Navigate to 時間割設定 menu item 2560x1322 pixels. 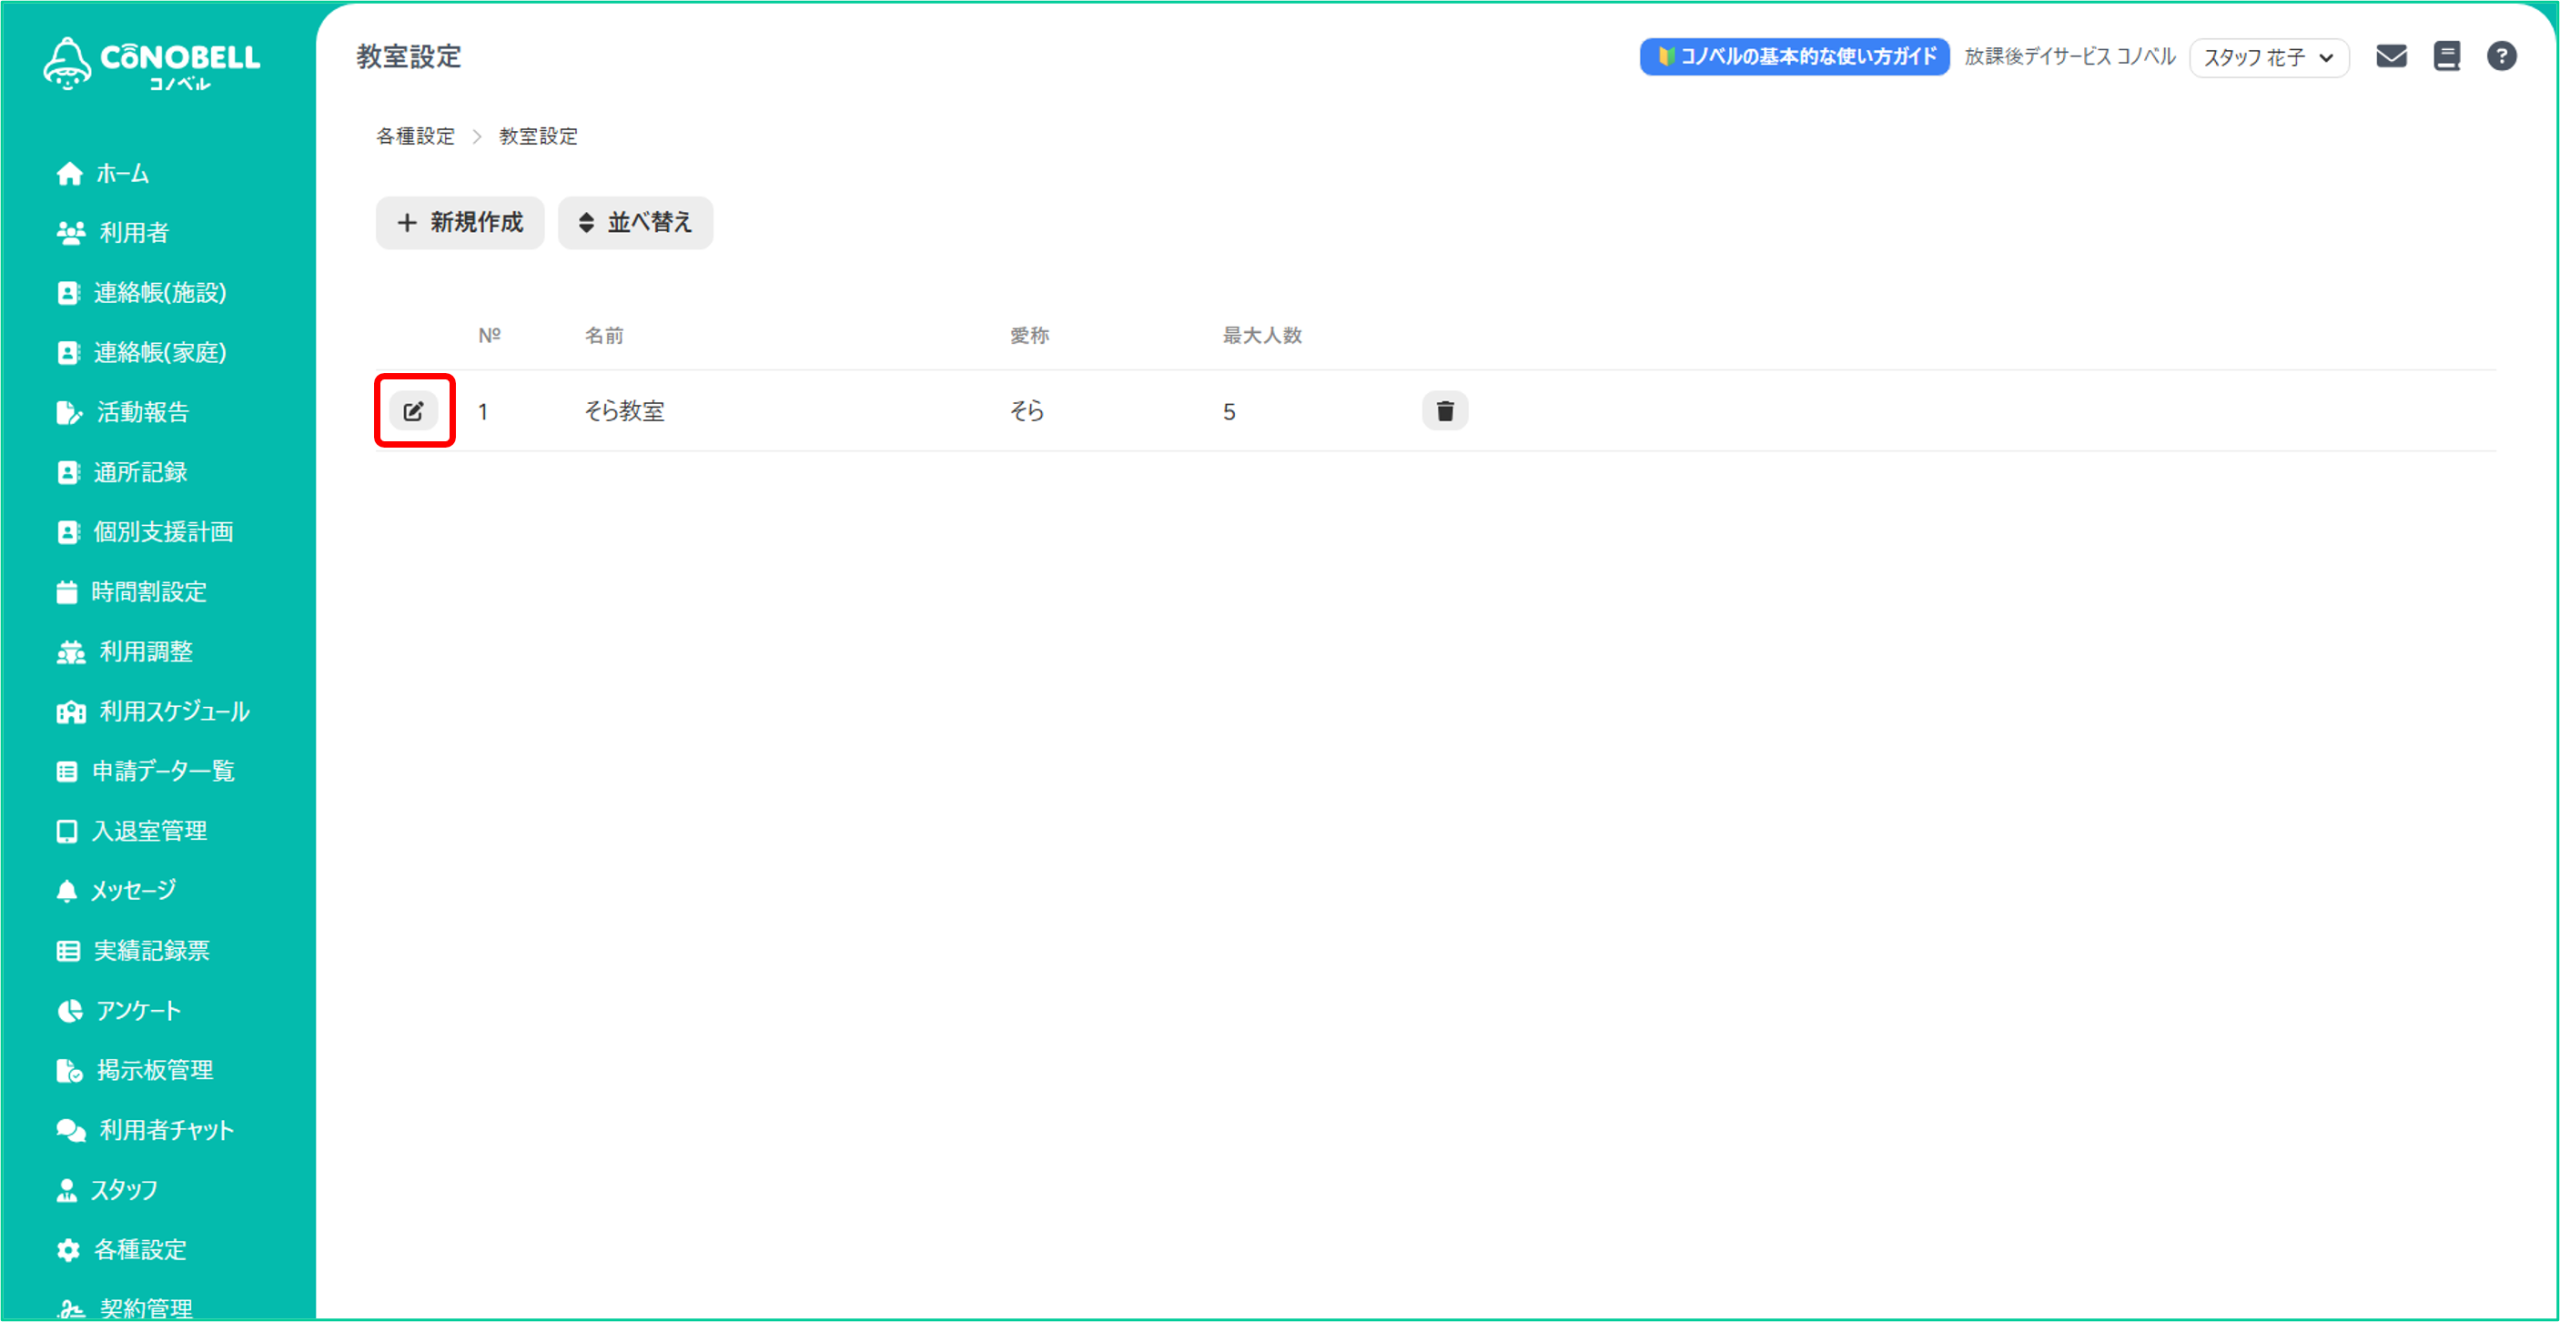148,592
